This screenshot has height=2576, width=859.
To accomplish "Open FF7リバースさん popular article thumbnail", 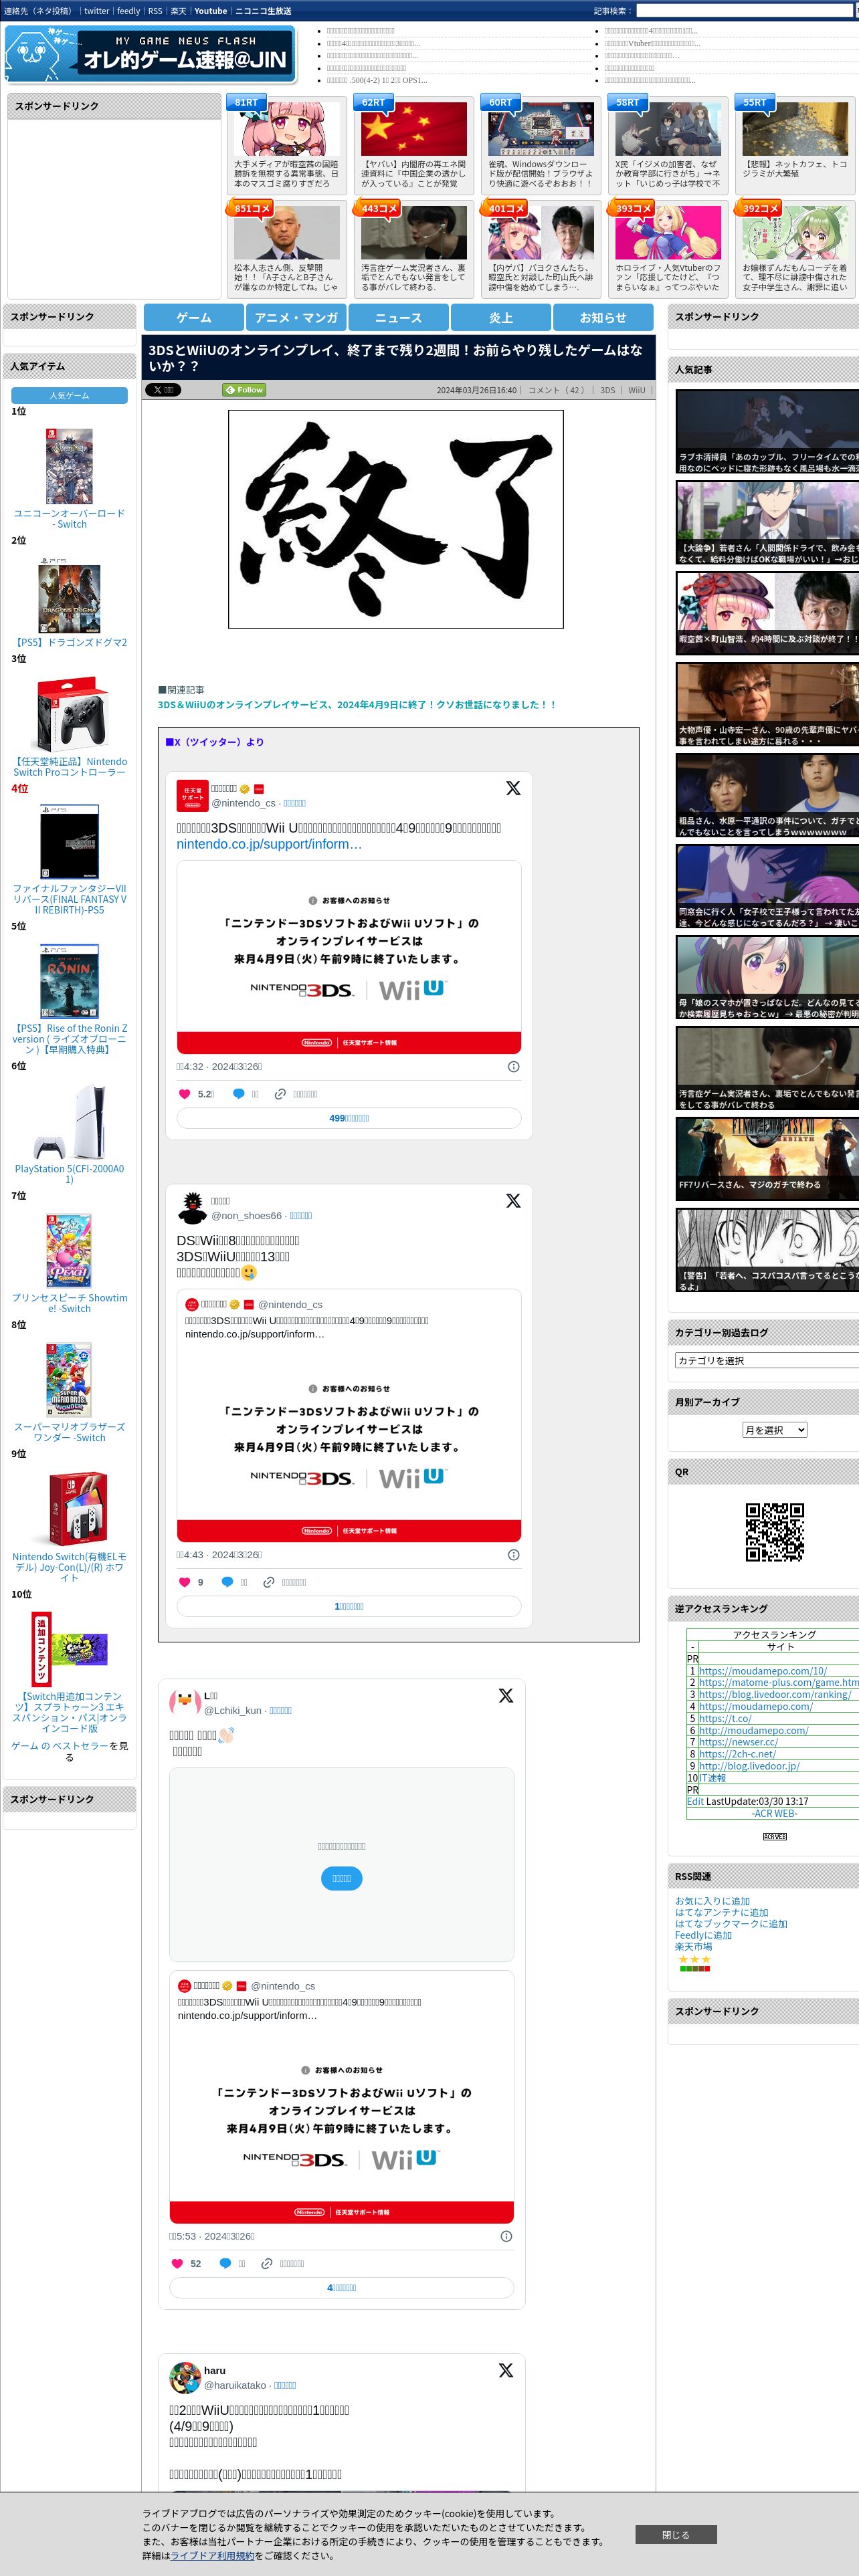I will [767, 1159].
